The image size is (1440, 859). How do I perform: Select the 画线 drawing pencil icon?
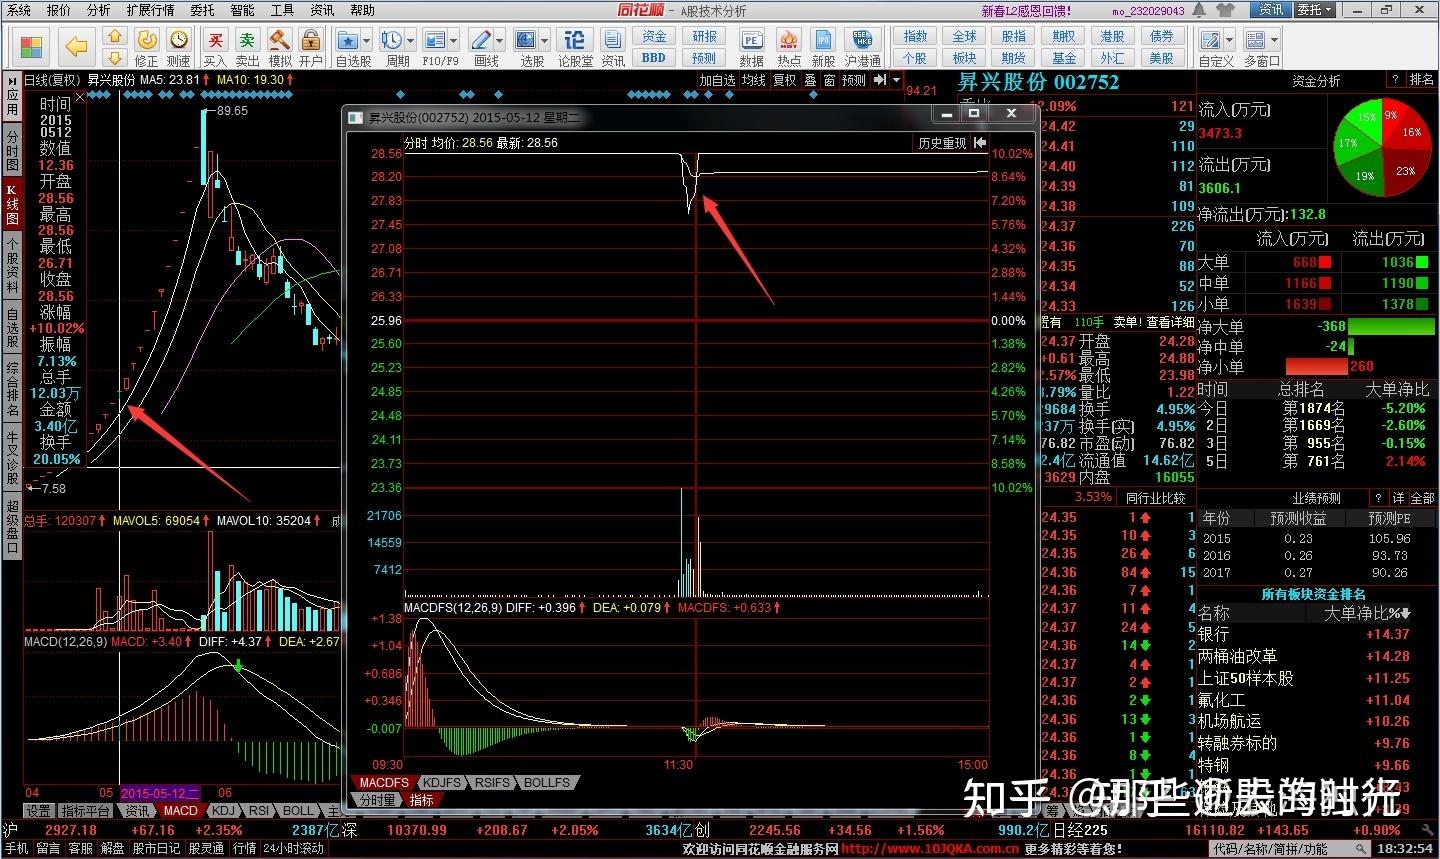click(x=481, y=39)
